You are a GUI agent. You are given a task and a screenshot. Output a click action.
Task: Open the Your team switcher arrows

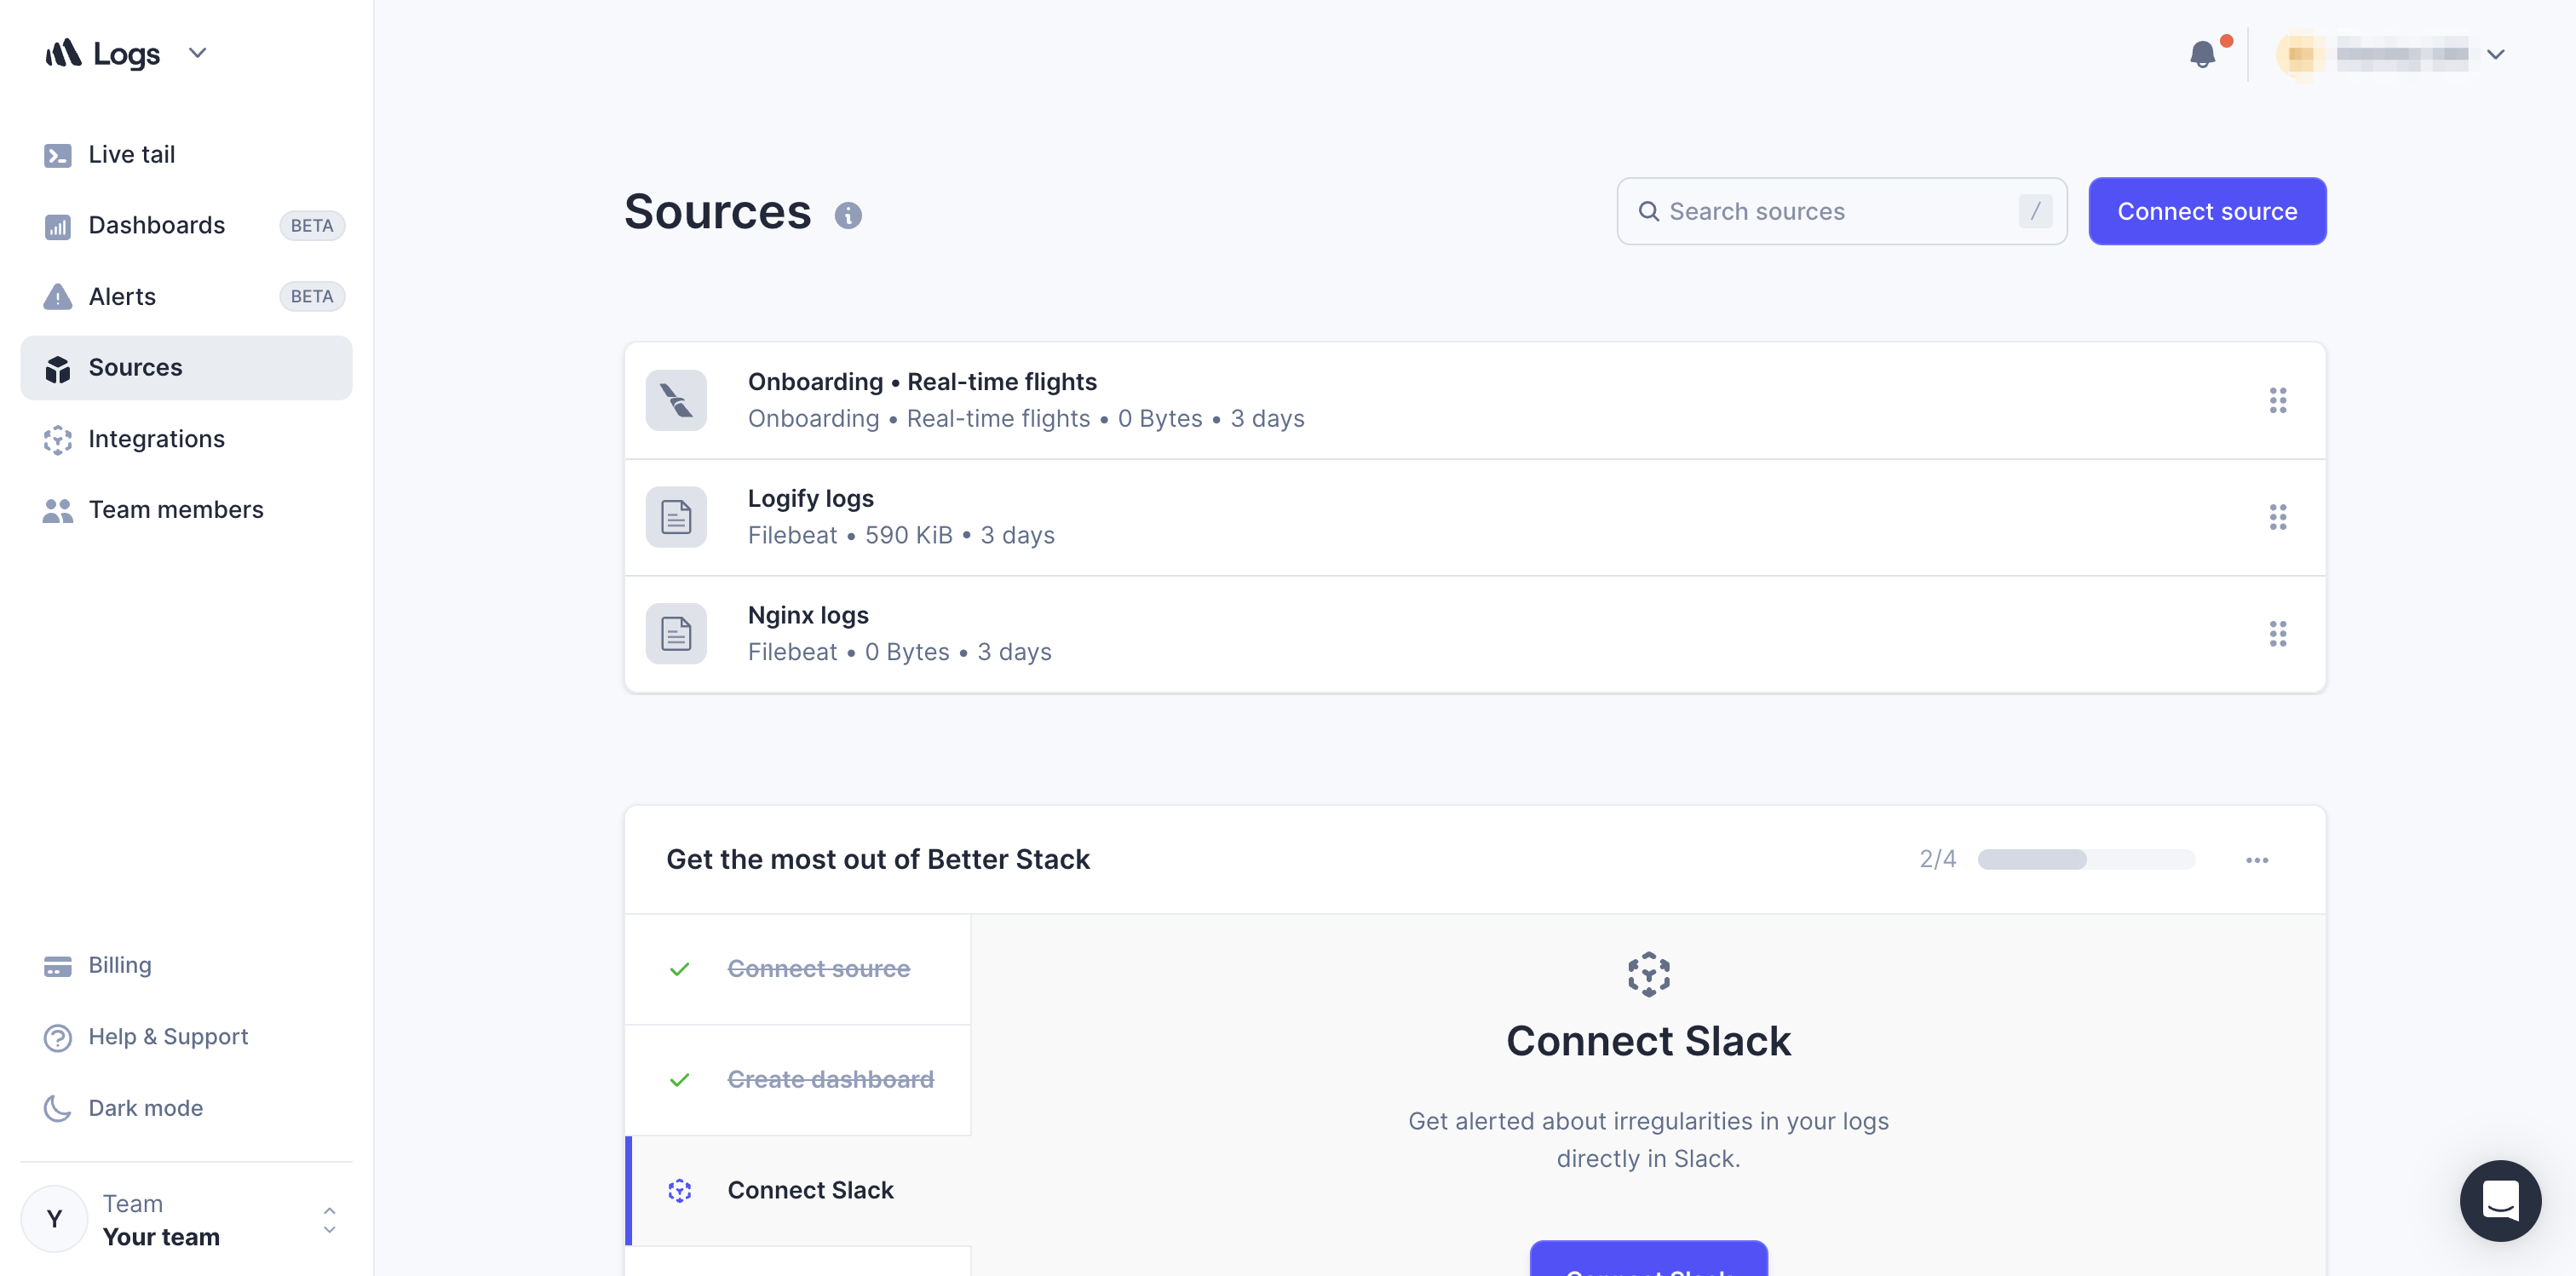[329, 1220]
